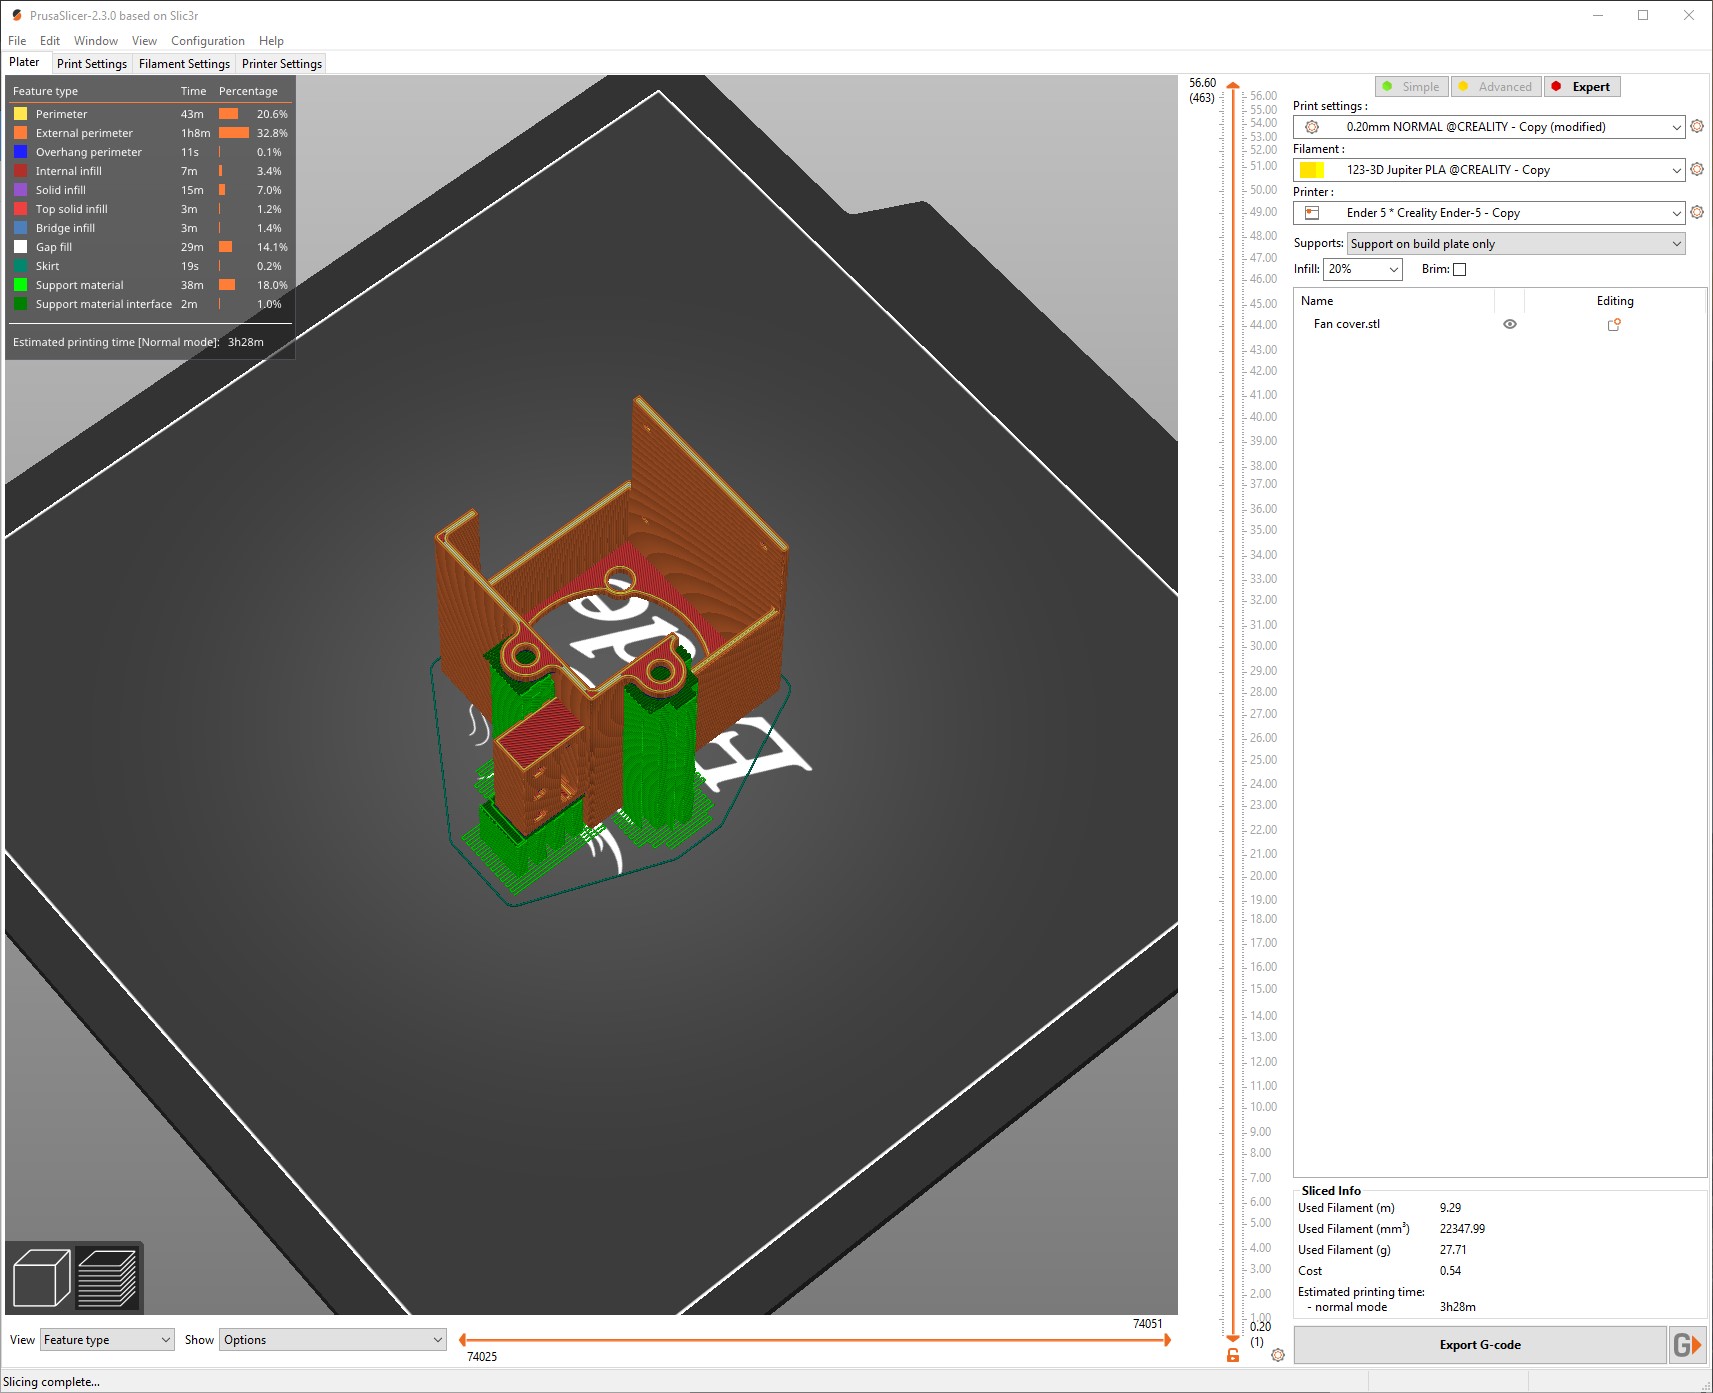The height and width of the screenshot is (1393, 1713).
Task: Click the Support material interface legend swatch
Action: click(20, 304)
